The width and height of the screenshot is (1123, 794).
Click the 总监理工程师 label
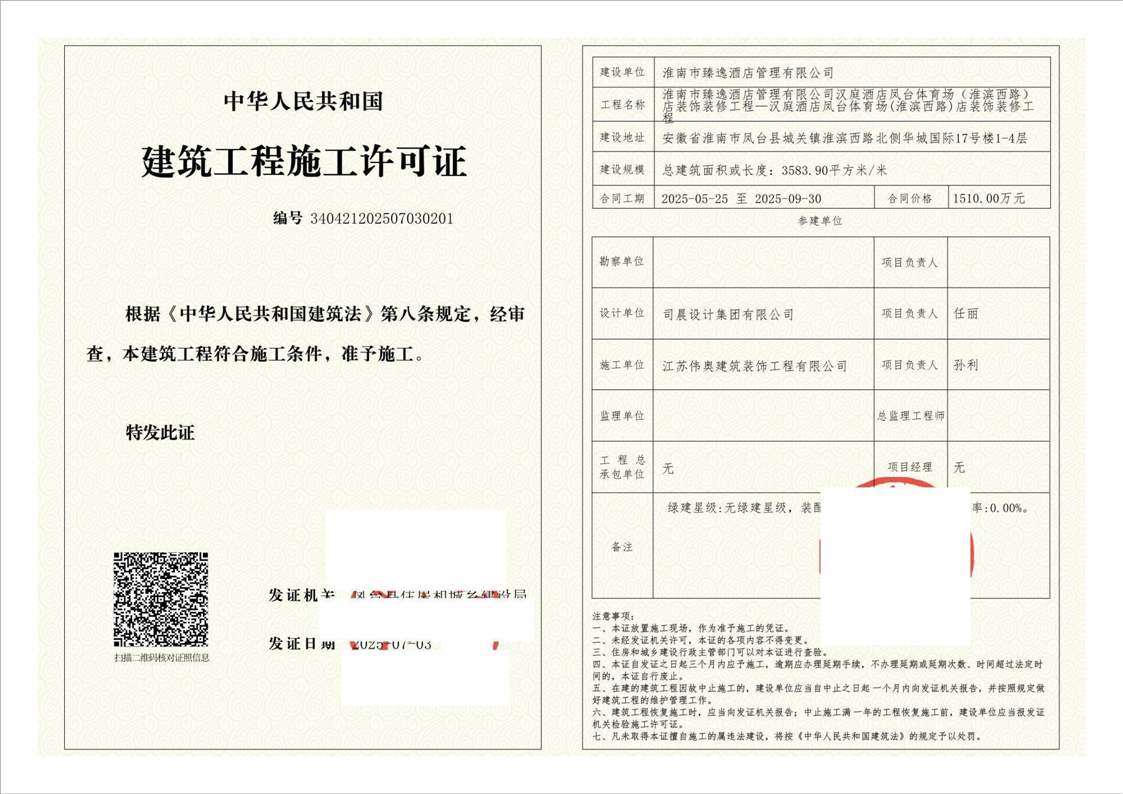tap(910, 416)
